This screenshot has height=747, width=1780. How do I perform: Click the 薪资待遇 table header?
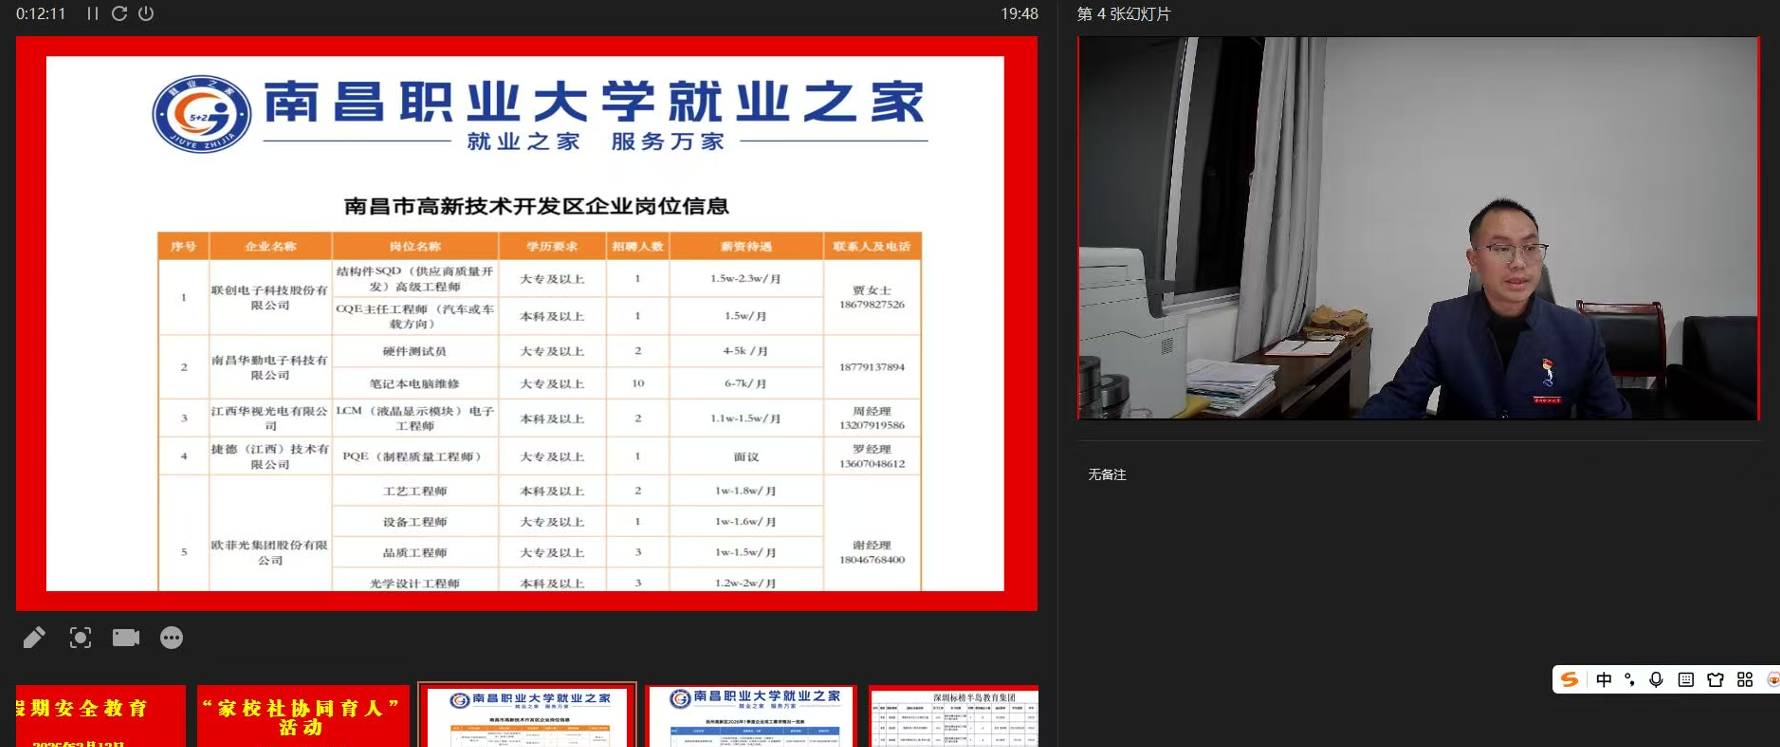click(746, 246)
